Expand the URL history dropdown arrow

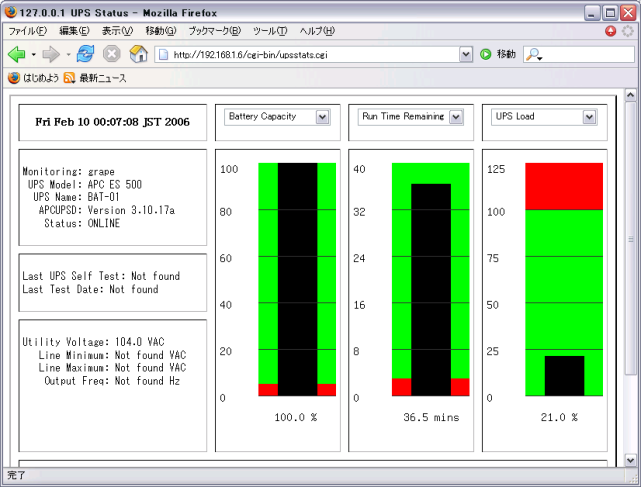pos(467,54)
